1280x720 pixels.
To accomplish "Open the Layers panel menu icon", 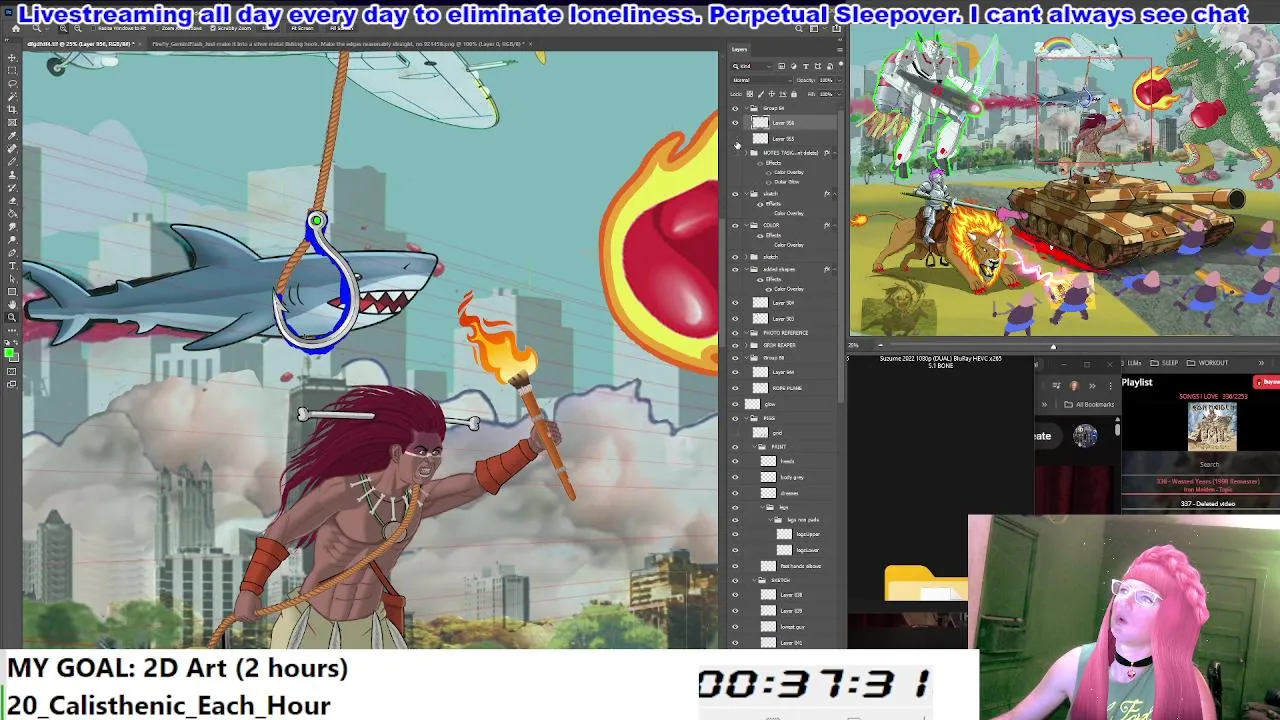I will tap(840, 50).
